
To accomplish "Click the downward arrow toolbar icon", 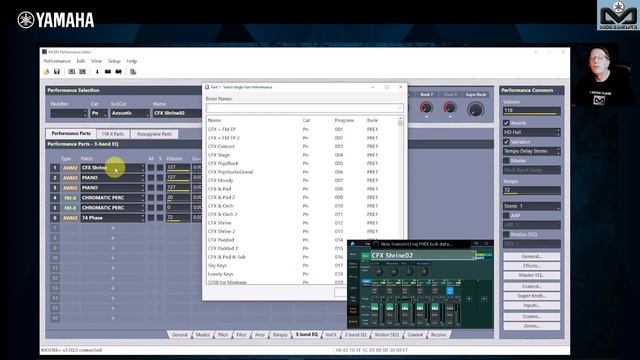I will (x=97, y=72).
